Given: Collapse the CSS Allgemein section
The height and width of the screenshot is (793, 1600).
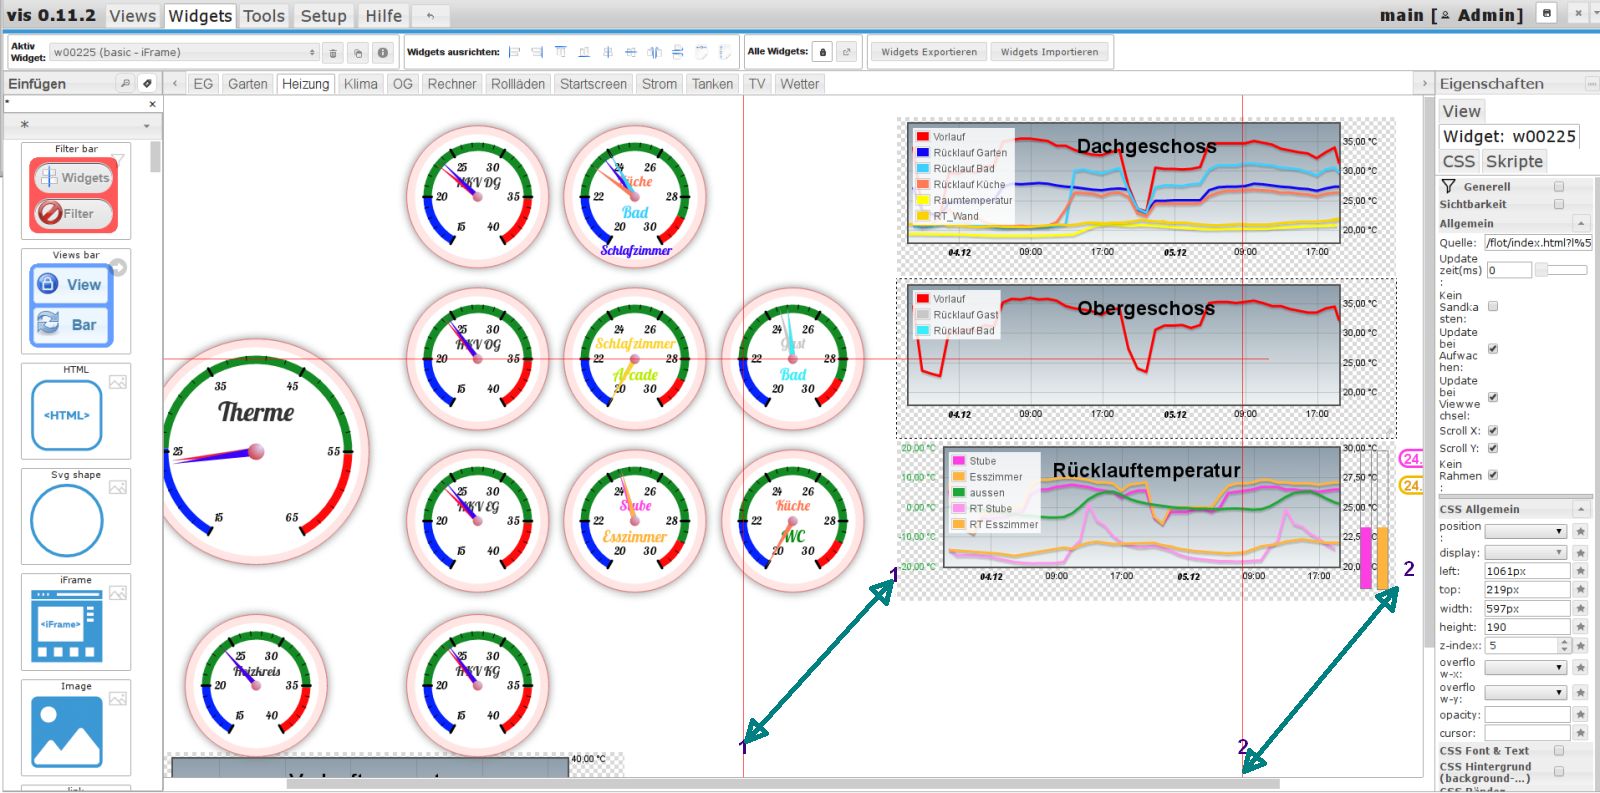Looking at the screenshot, I should pos(1581,509).
